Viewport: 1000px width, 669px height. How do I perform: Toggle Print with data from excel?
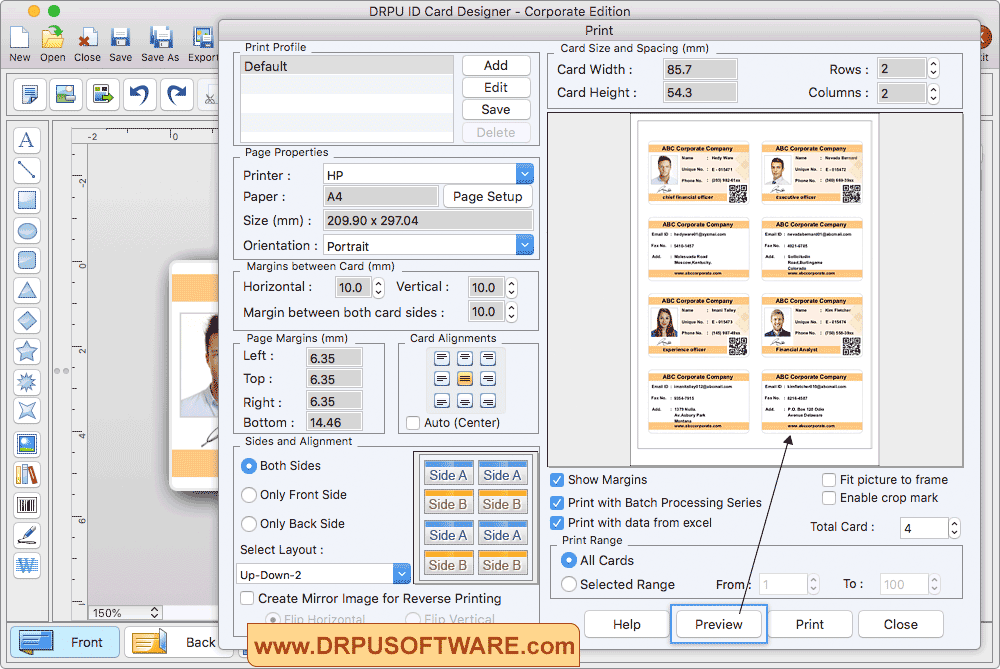point(557,523)
